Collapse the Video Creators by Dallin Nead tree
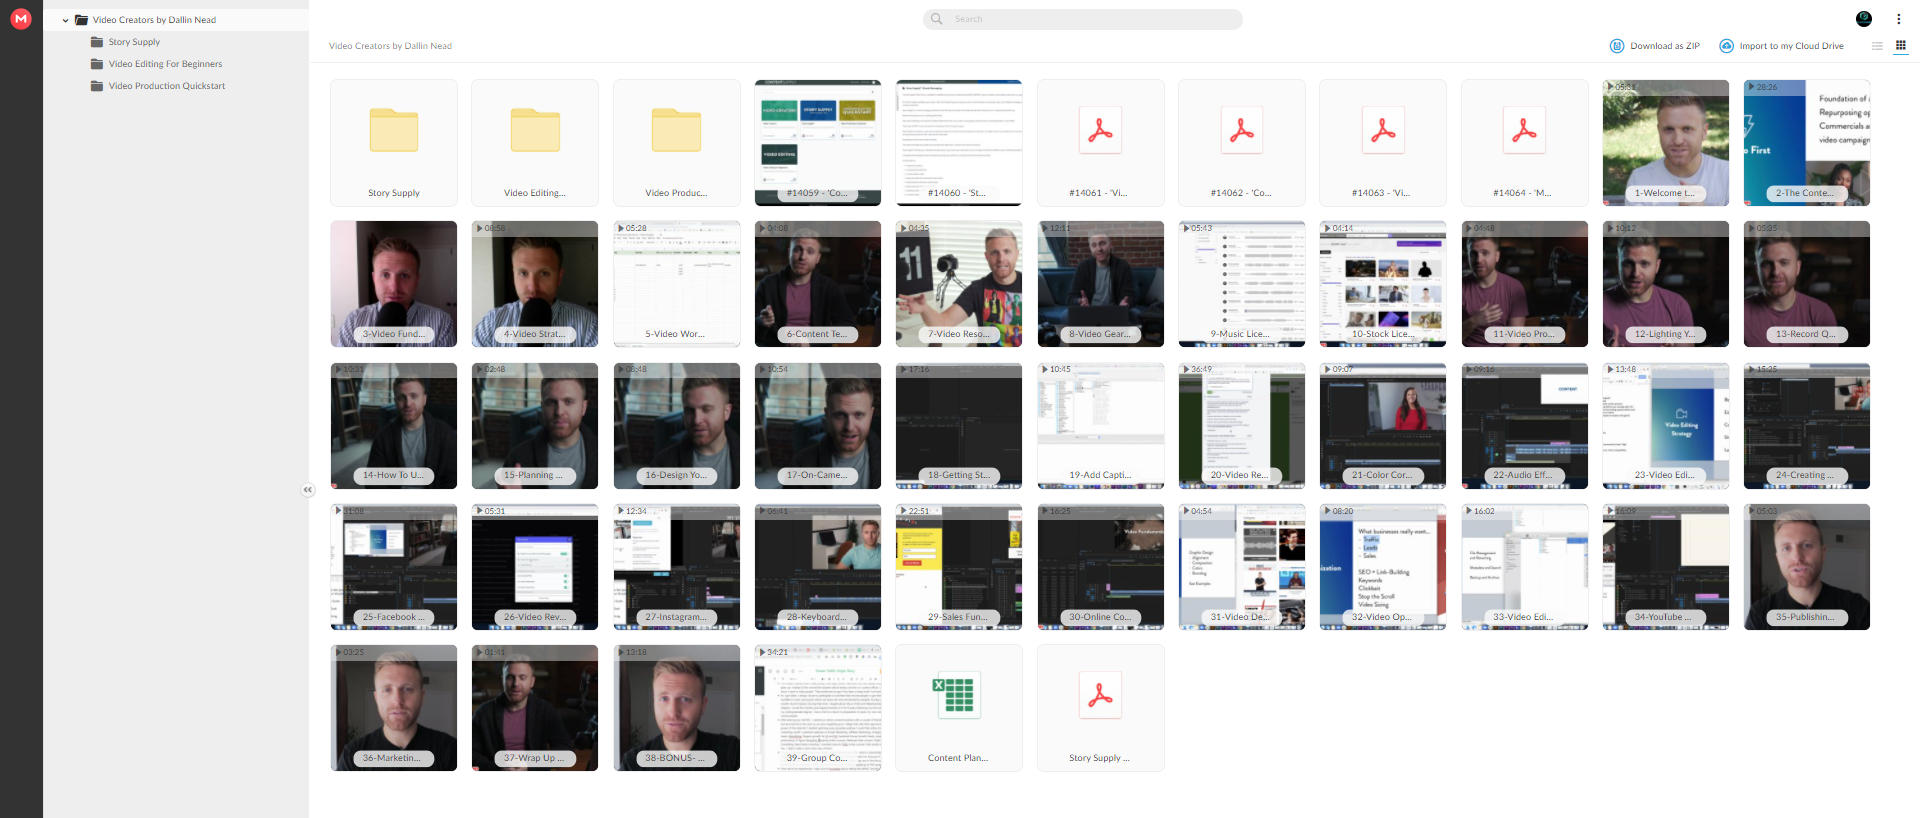 (x=66, y=20)
